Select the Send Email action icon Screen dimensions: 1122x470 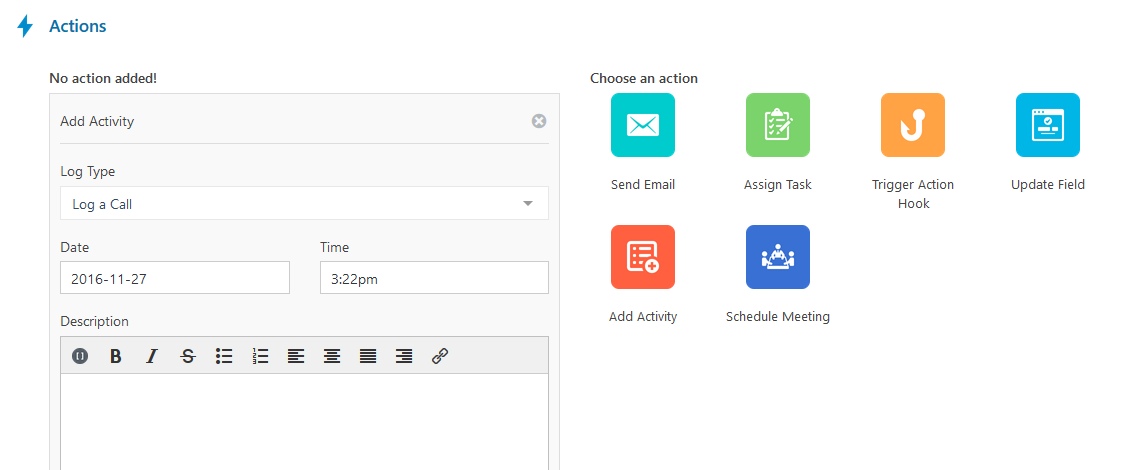pos(643,125)
